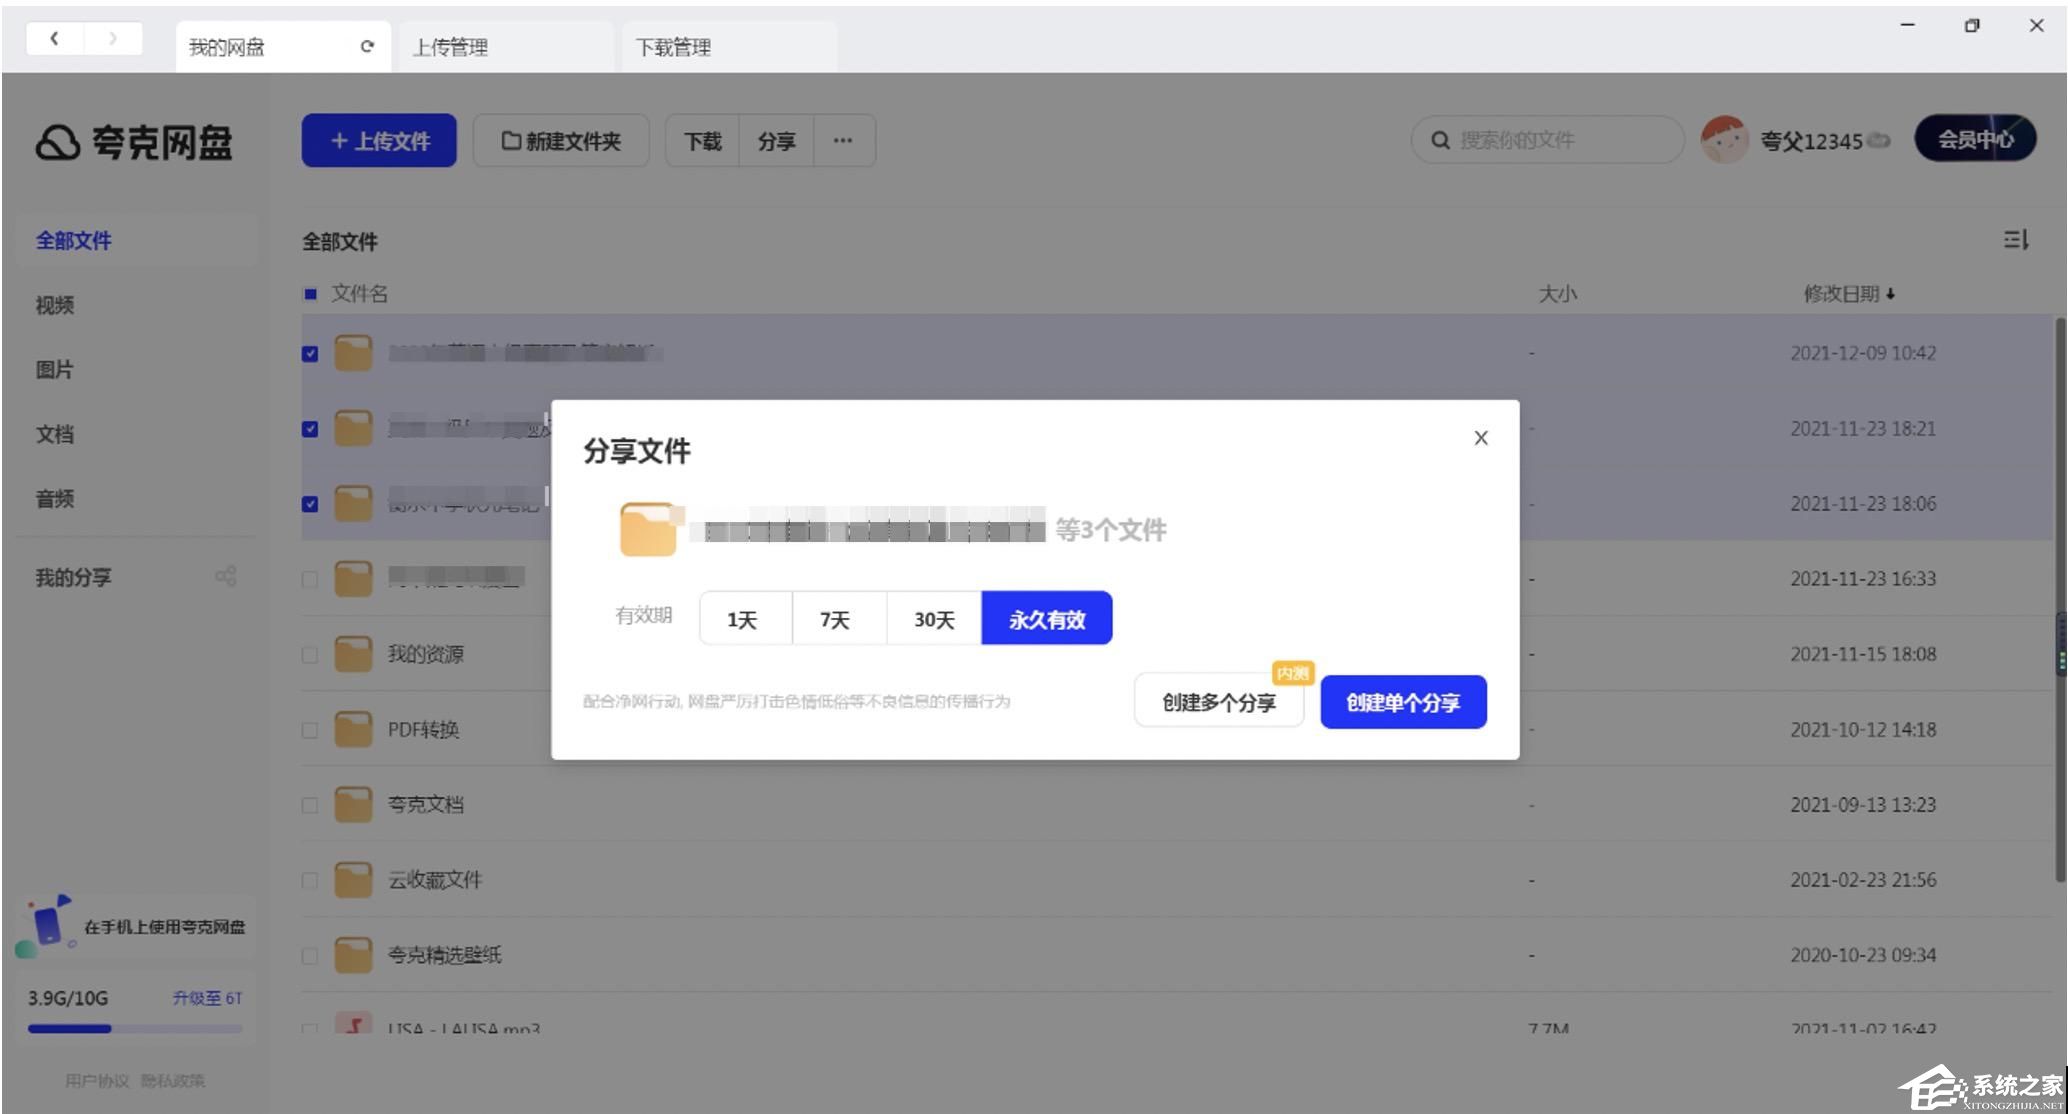The image size is (2068, 1114).
Task: Sort by 修改日期 column header
Action: click(1849, 293)
